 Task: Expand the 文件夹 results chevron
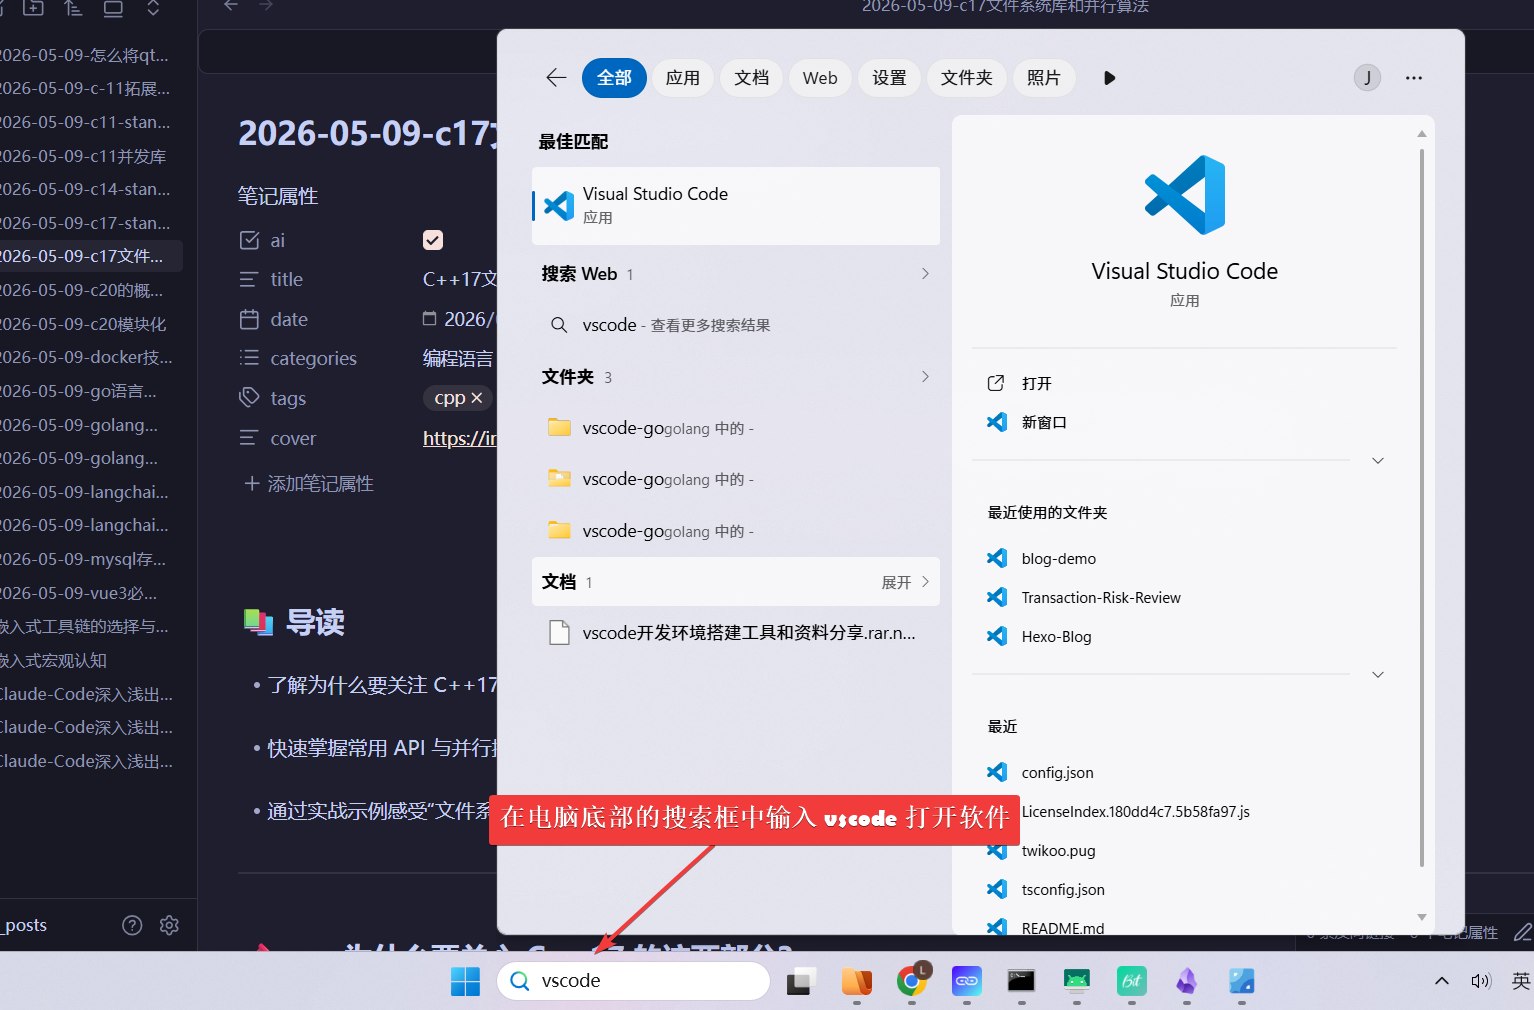click(925, 376)
